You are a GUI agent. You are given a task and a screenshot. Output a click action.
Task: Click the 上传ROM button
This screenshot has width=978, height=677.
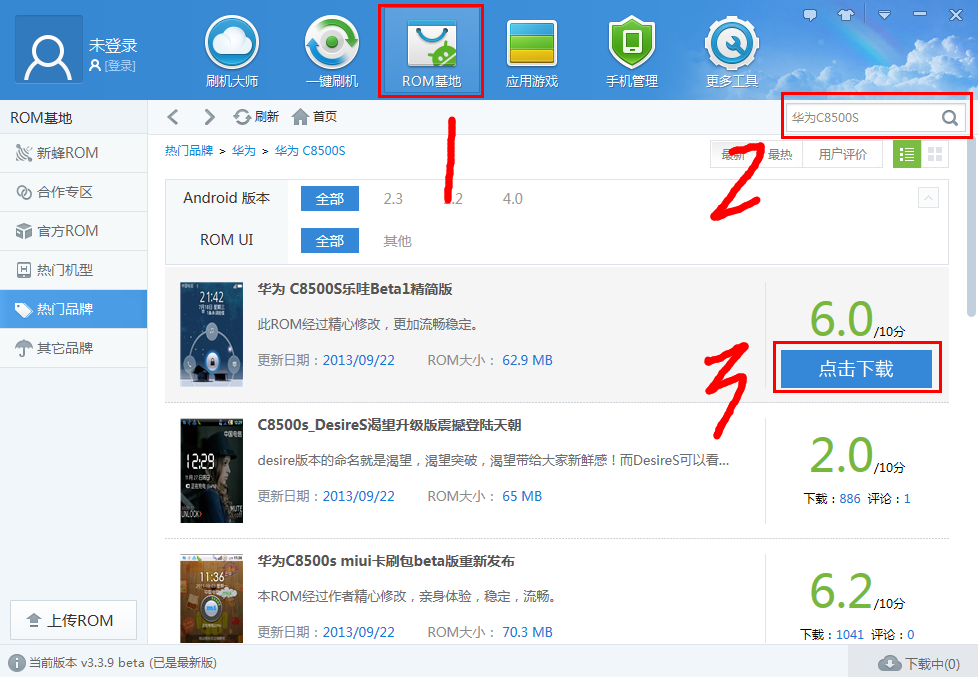click(x=74, y=620)
